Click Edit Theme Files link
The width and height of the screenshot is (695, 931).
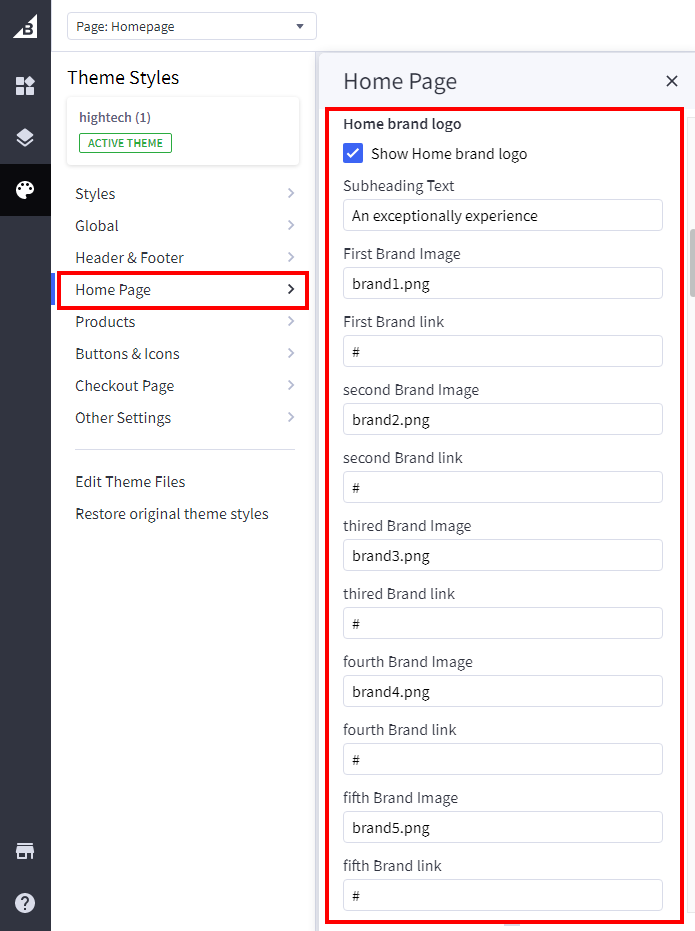pos(130,482)
